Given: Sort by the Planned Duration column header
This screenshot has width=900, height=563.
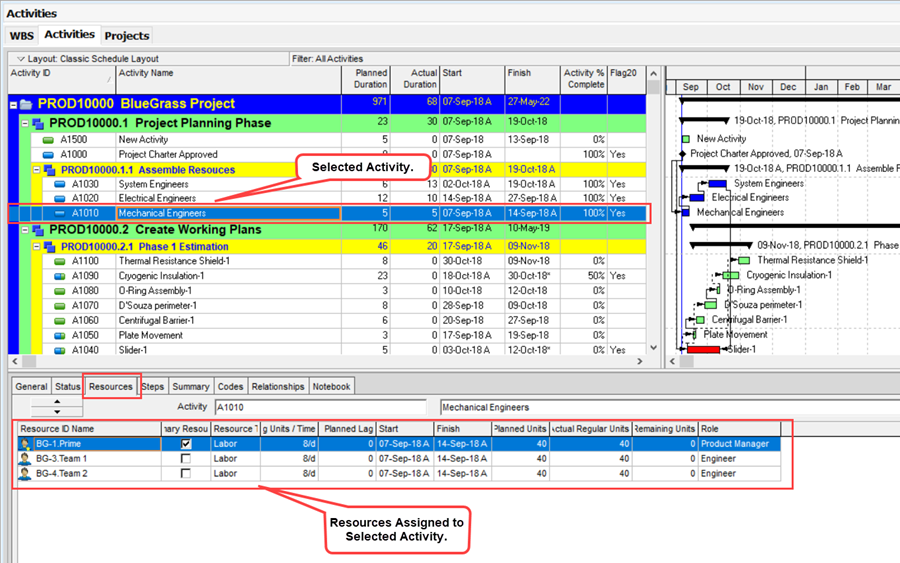Looking at the screenshot, I should click(x=366, y=79).
